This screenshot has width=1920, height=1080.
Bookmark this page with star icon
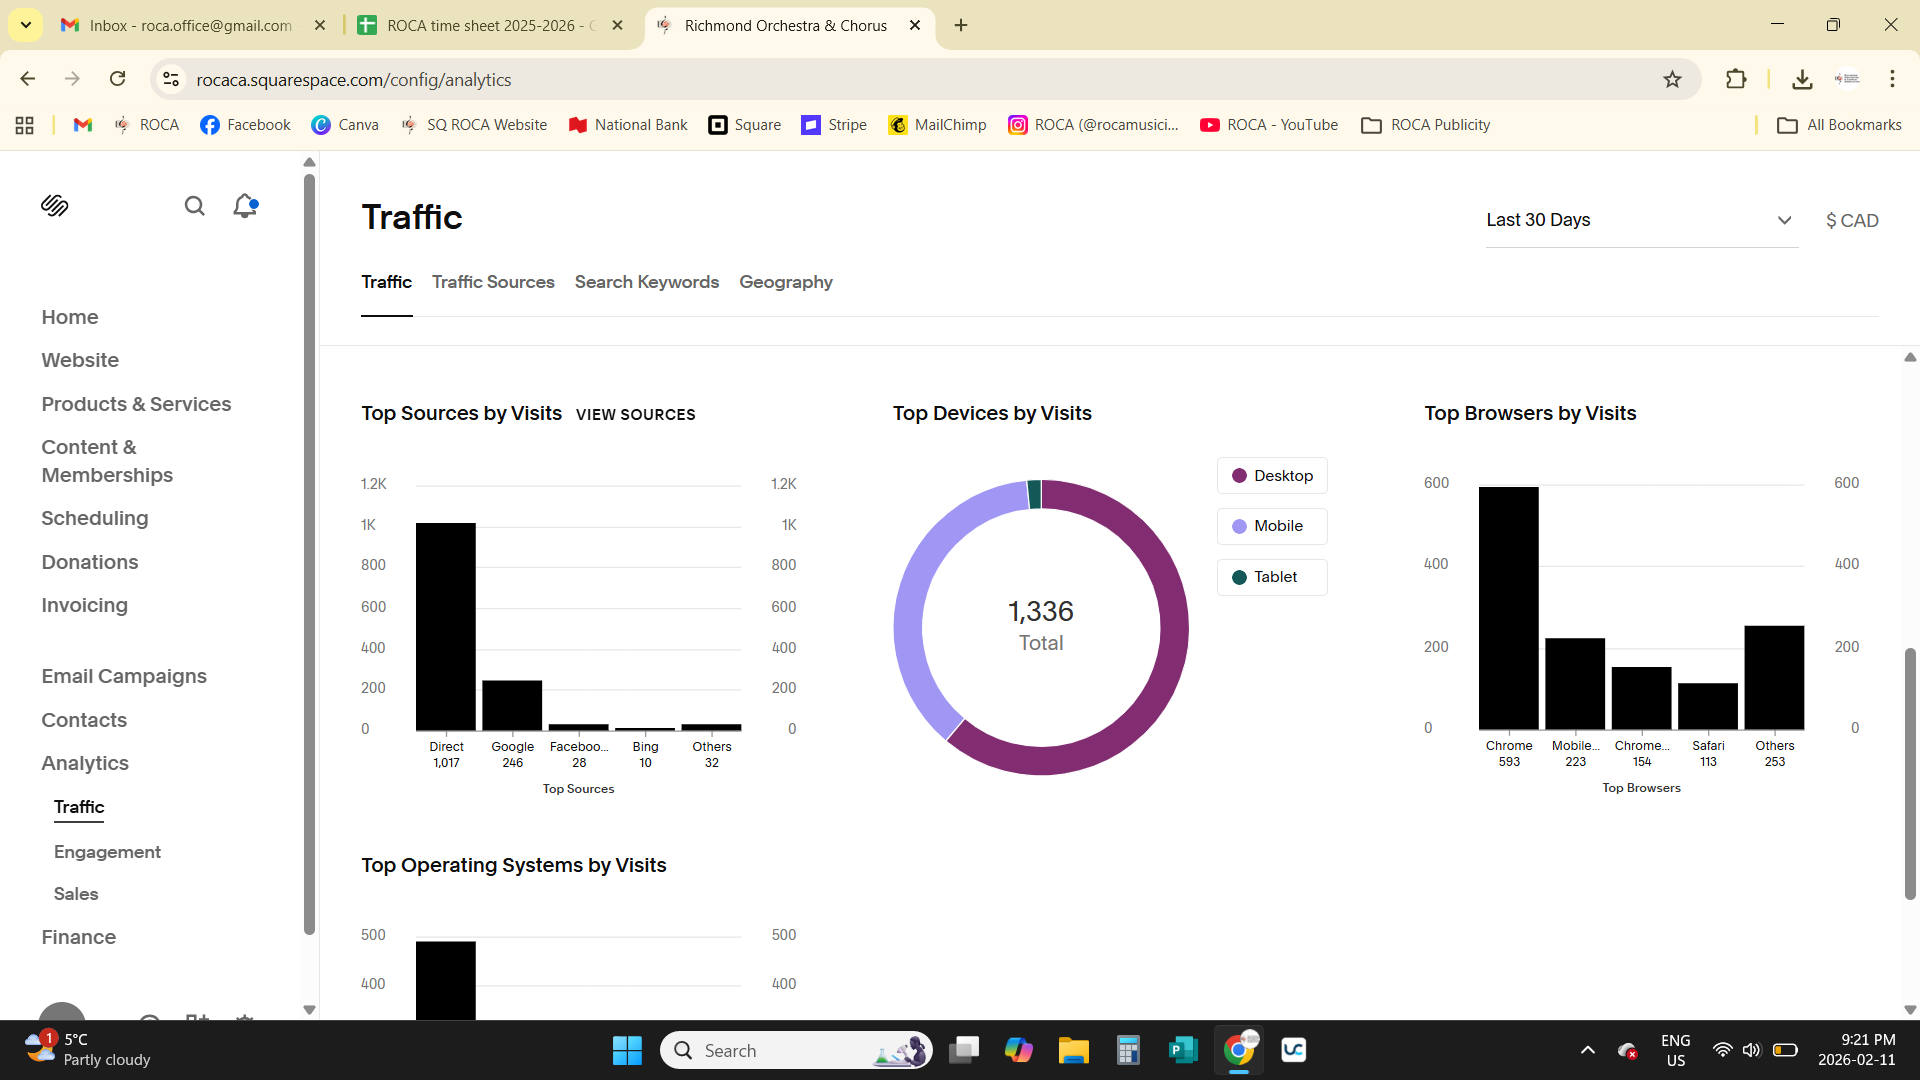pyautogui.click(x=1672, y=79)
